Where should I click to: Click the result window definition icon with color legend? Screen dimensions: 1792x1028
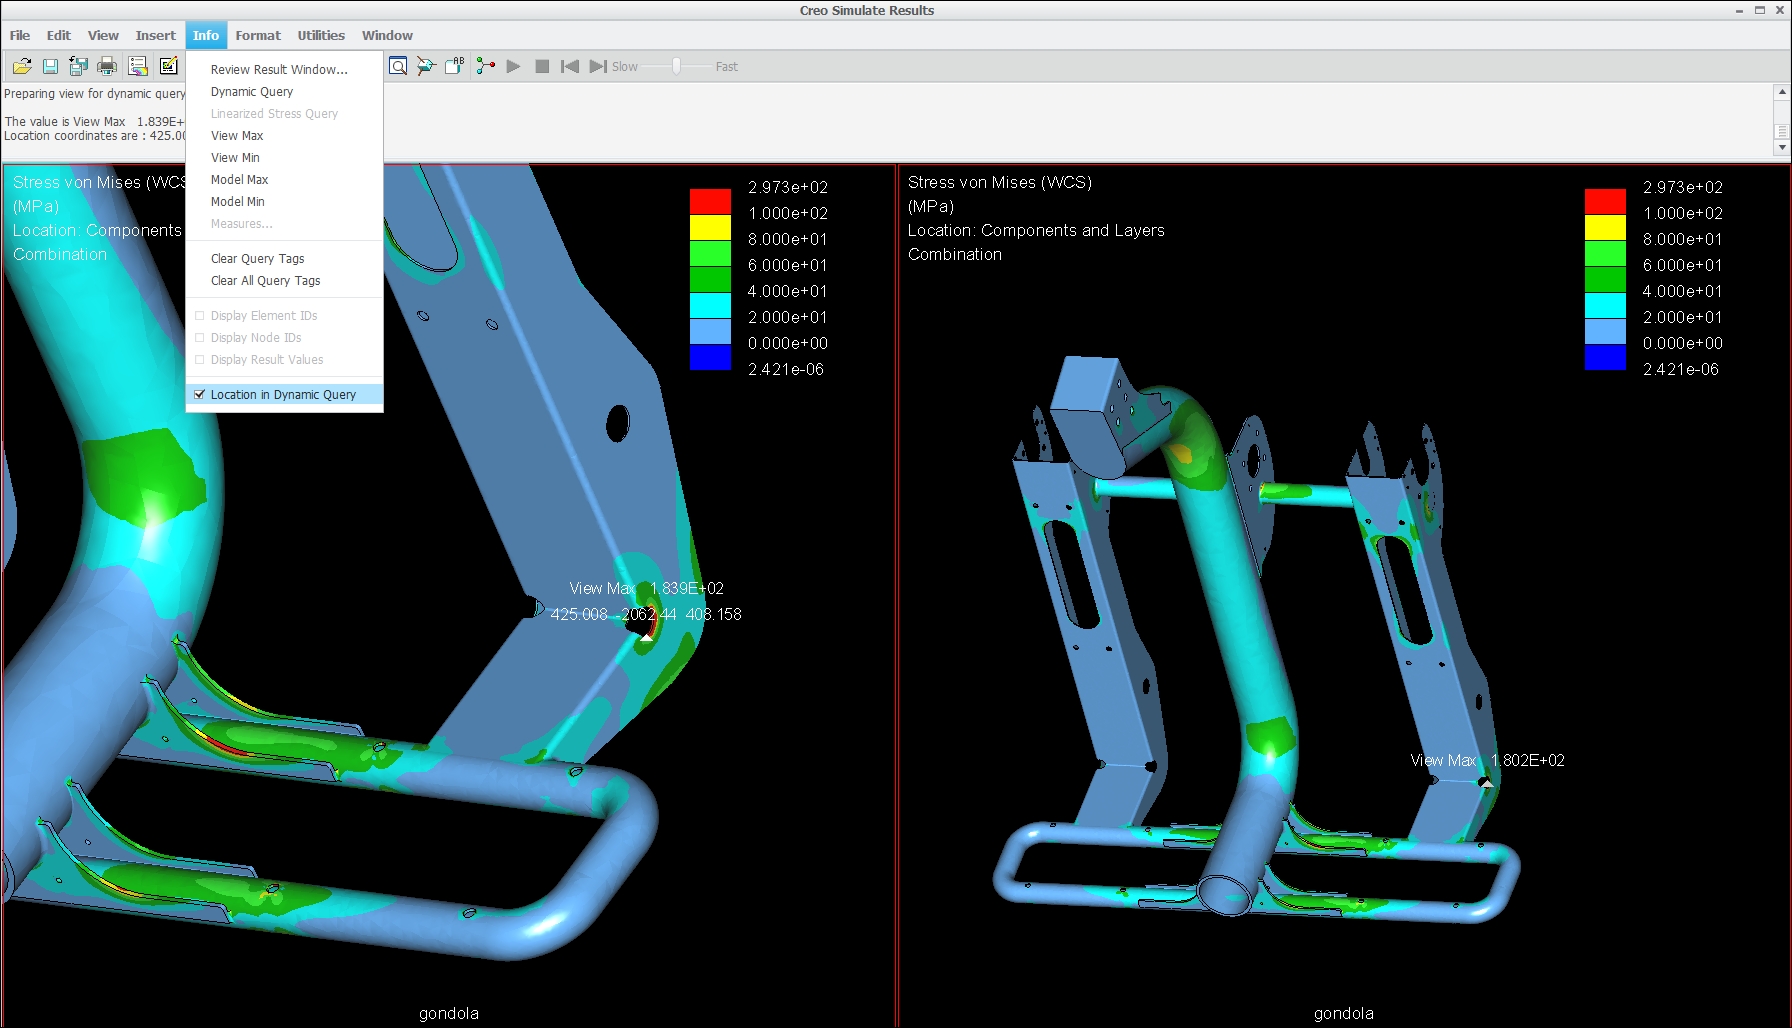[138, 66]
